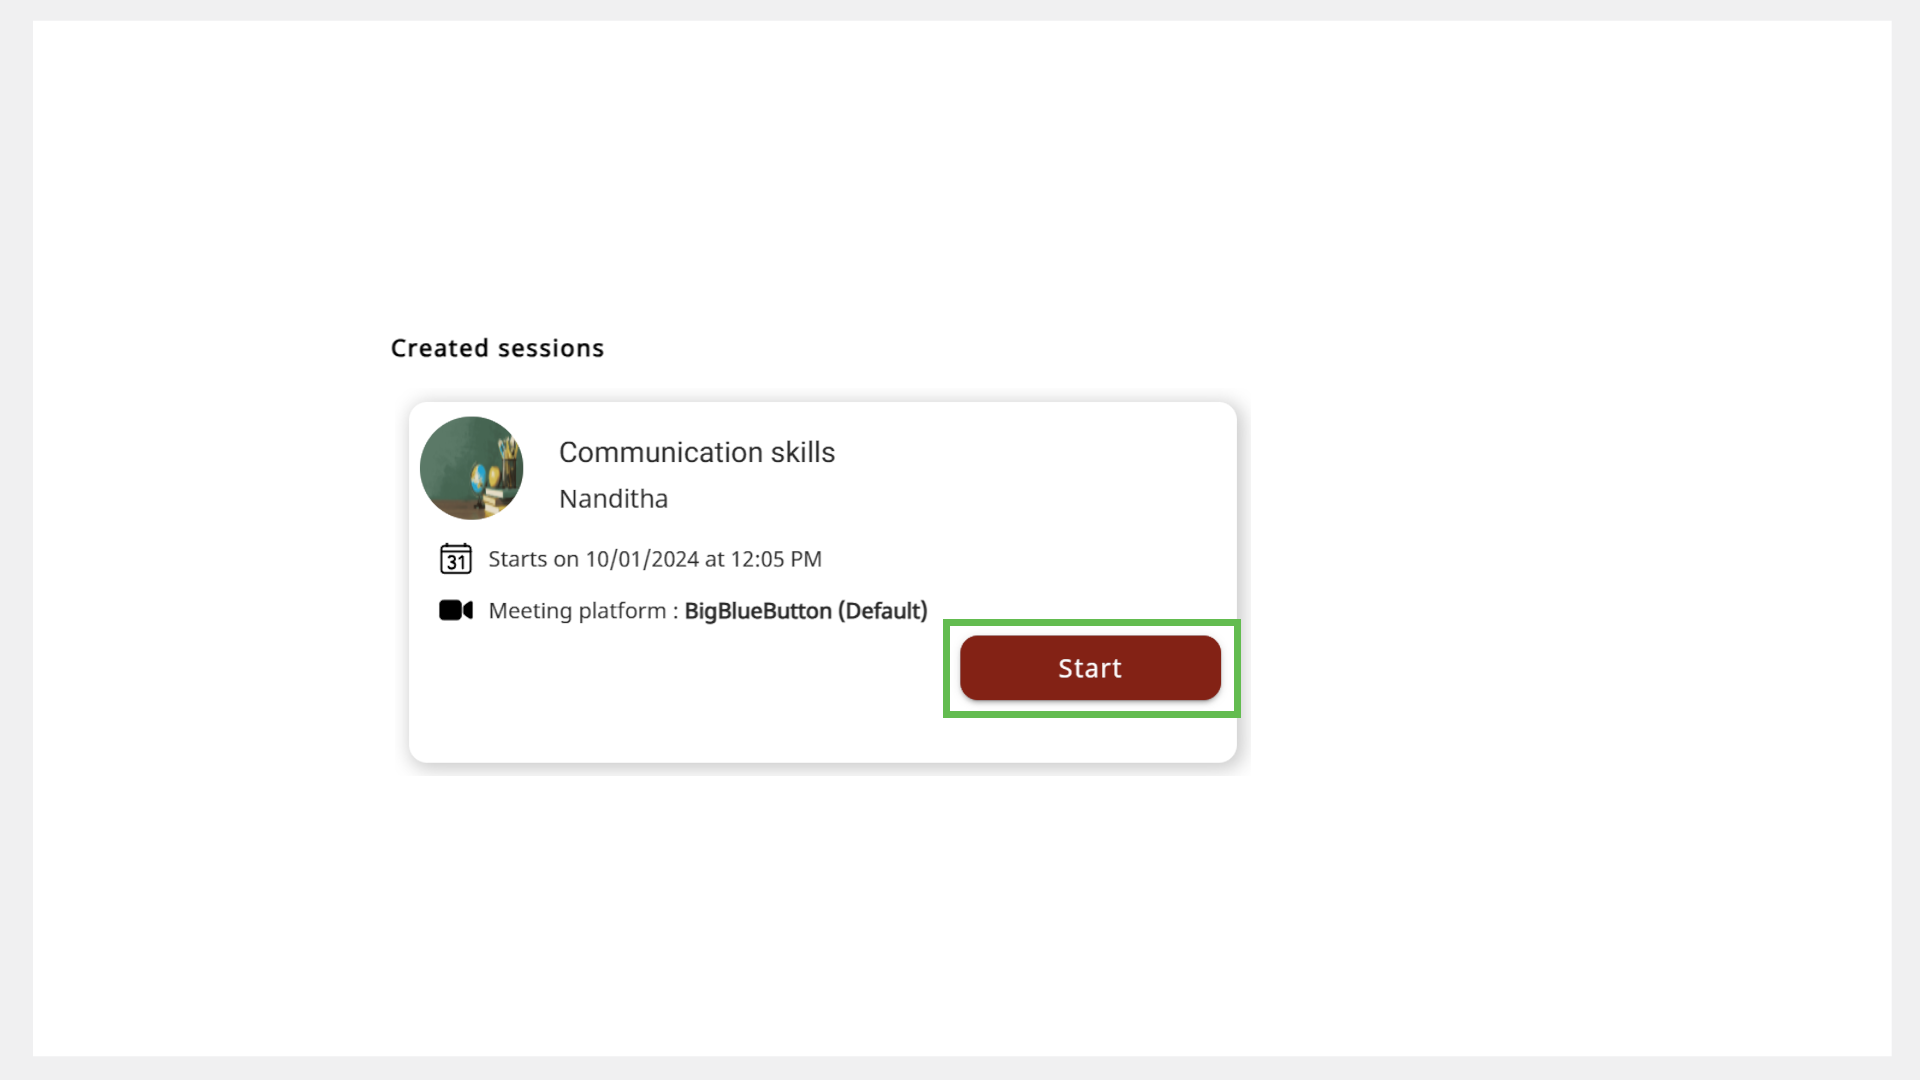Image resolution: width=1920 pixels, height=1080 pixels.
Task: Click the Created sessions heading
Action: coord(497,348)
